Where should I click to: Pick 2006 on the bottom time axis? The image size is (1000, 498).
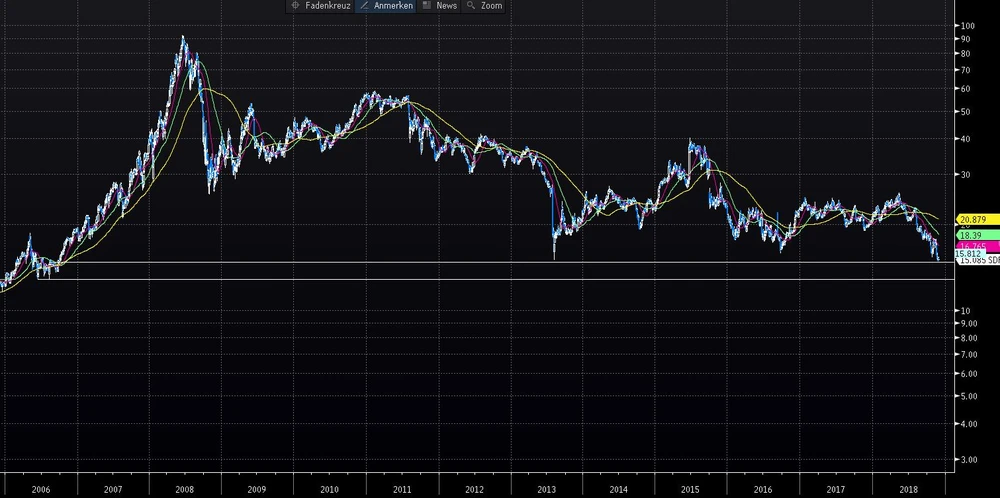[x=40, y=490]
